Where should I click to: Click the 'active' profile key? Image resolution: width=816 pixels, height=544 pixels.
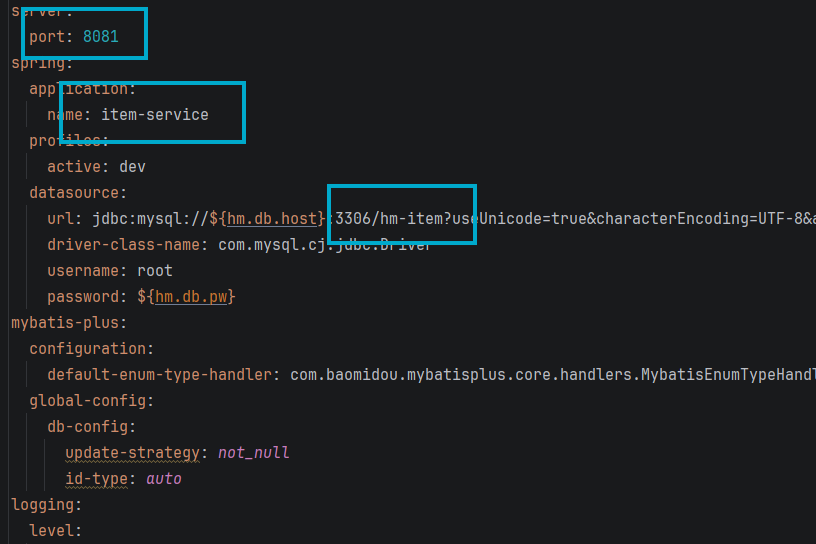coord(74,167)
